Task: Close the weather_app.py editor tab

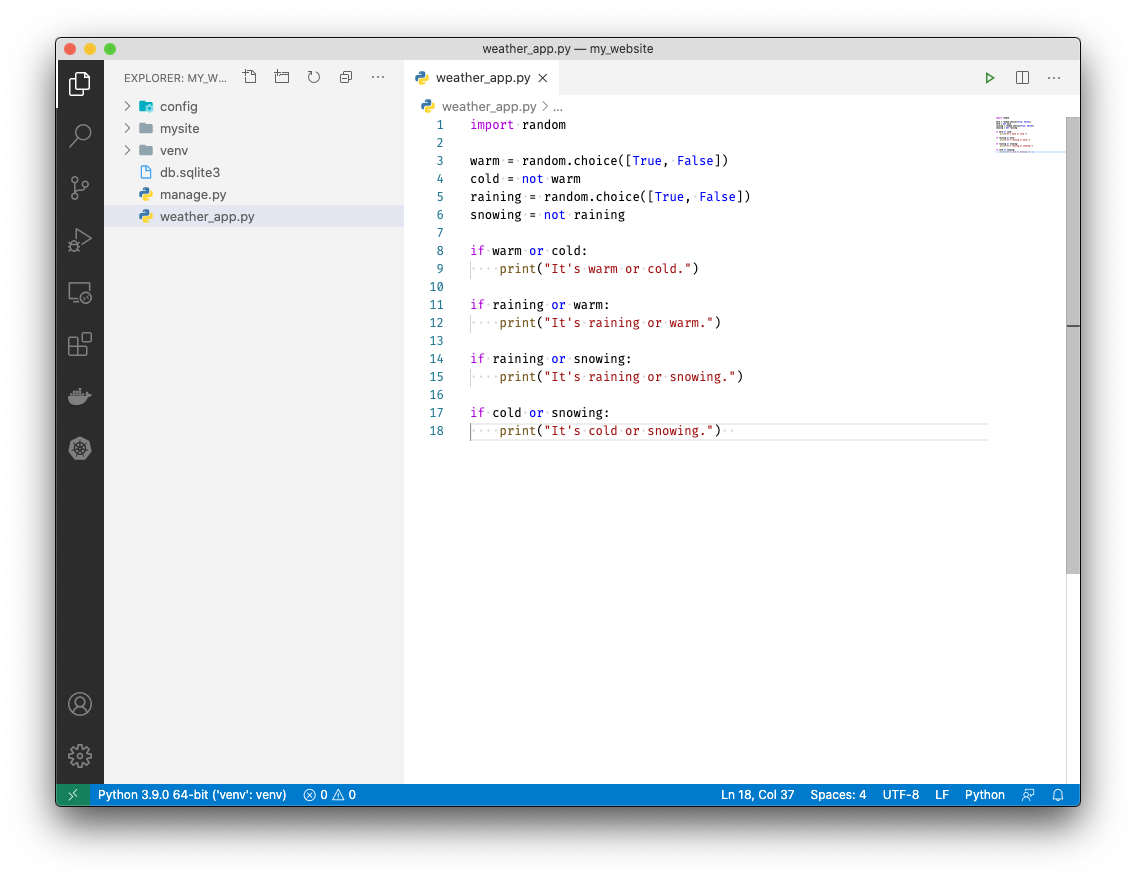Action: [x=543, y=78]
